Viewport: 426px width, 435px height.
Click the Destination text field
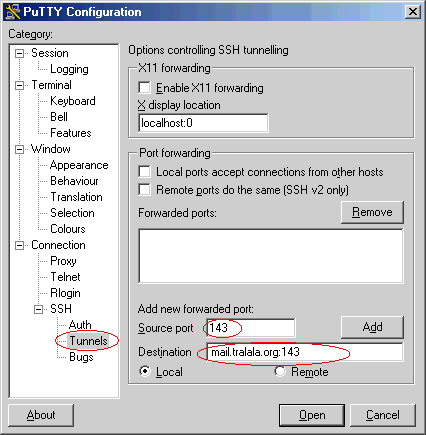(305, 352)
